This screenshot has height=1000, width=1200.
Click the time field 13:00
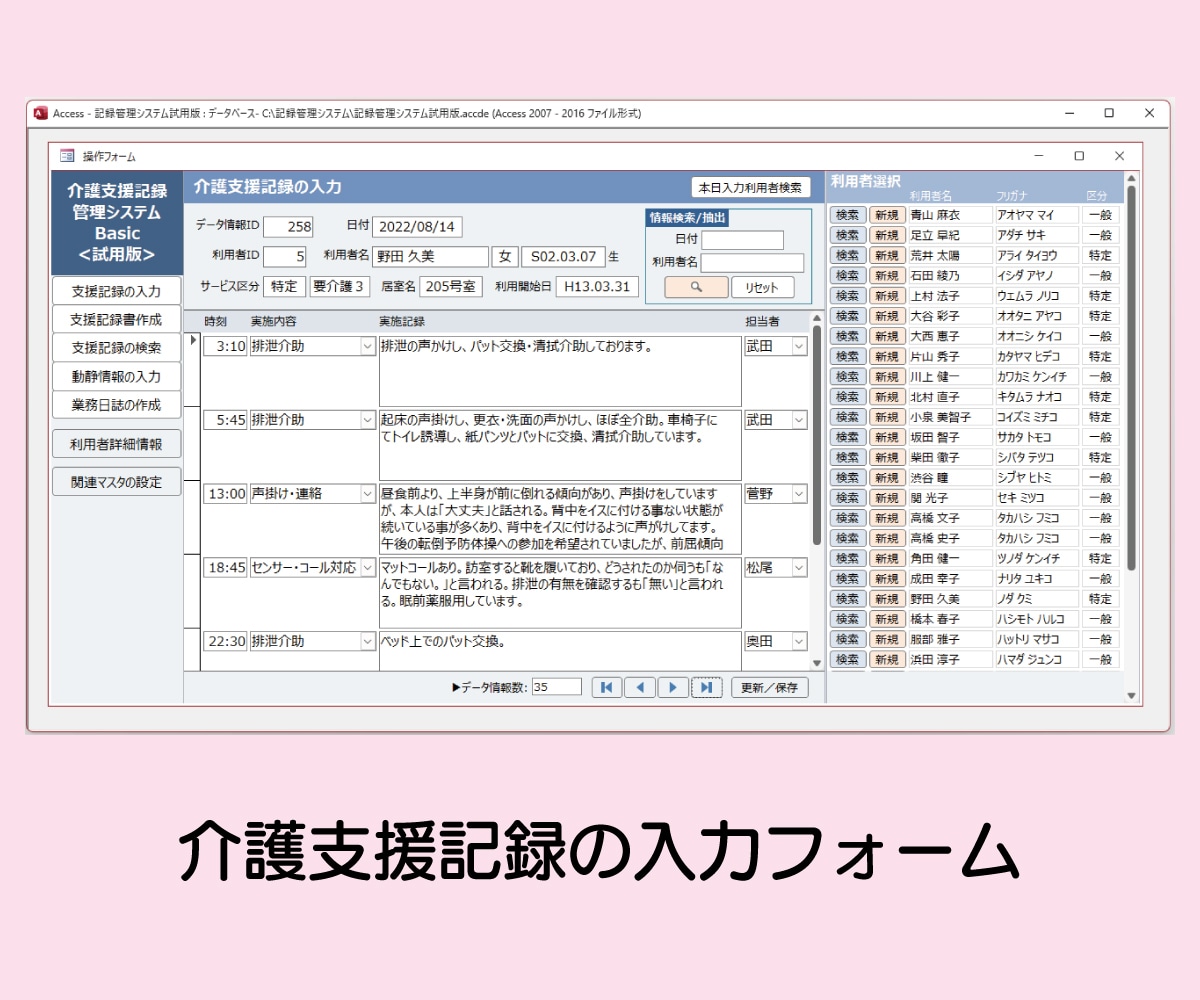click(x=225, y=494)
